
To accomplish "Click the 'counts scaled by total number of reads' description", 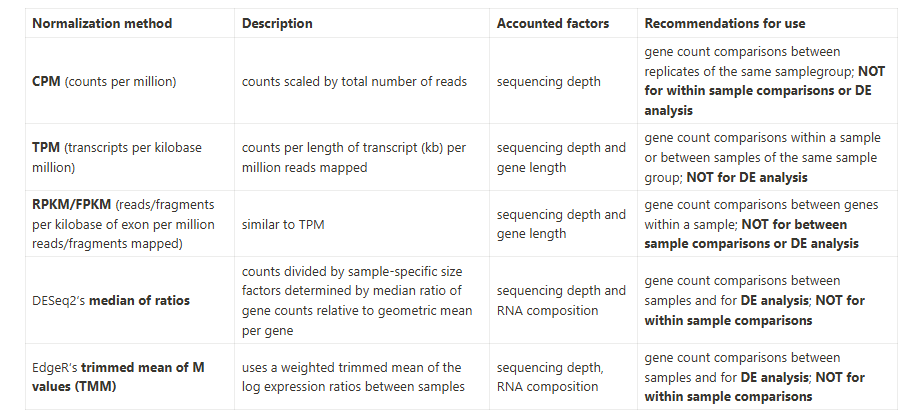I will pos(354,81).
